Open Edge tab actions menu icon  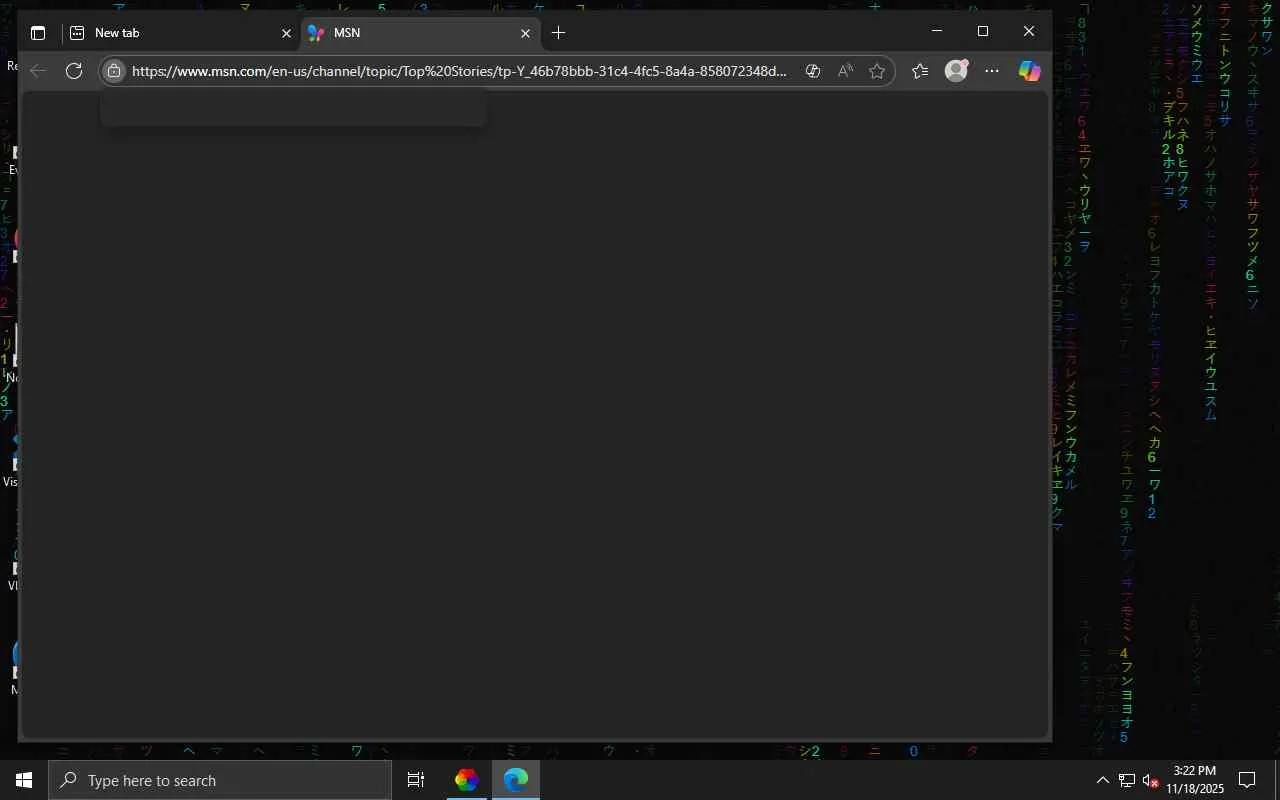point(38,33)
